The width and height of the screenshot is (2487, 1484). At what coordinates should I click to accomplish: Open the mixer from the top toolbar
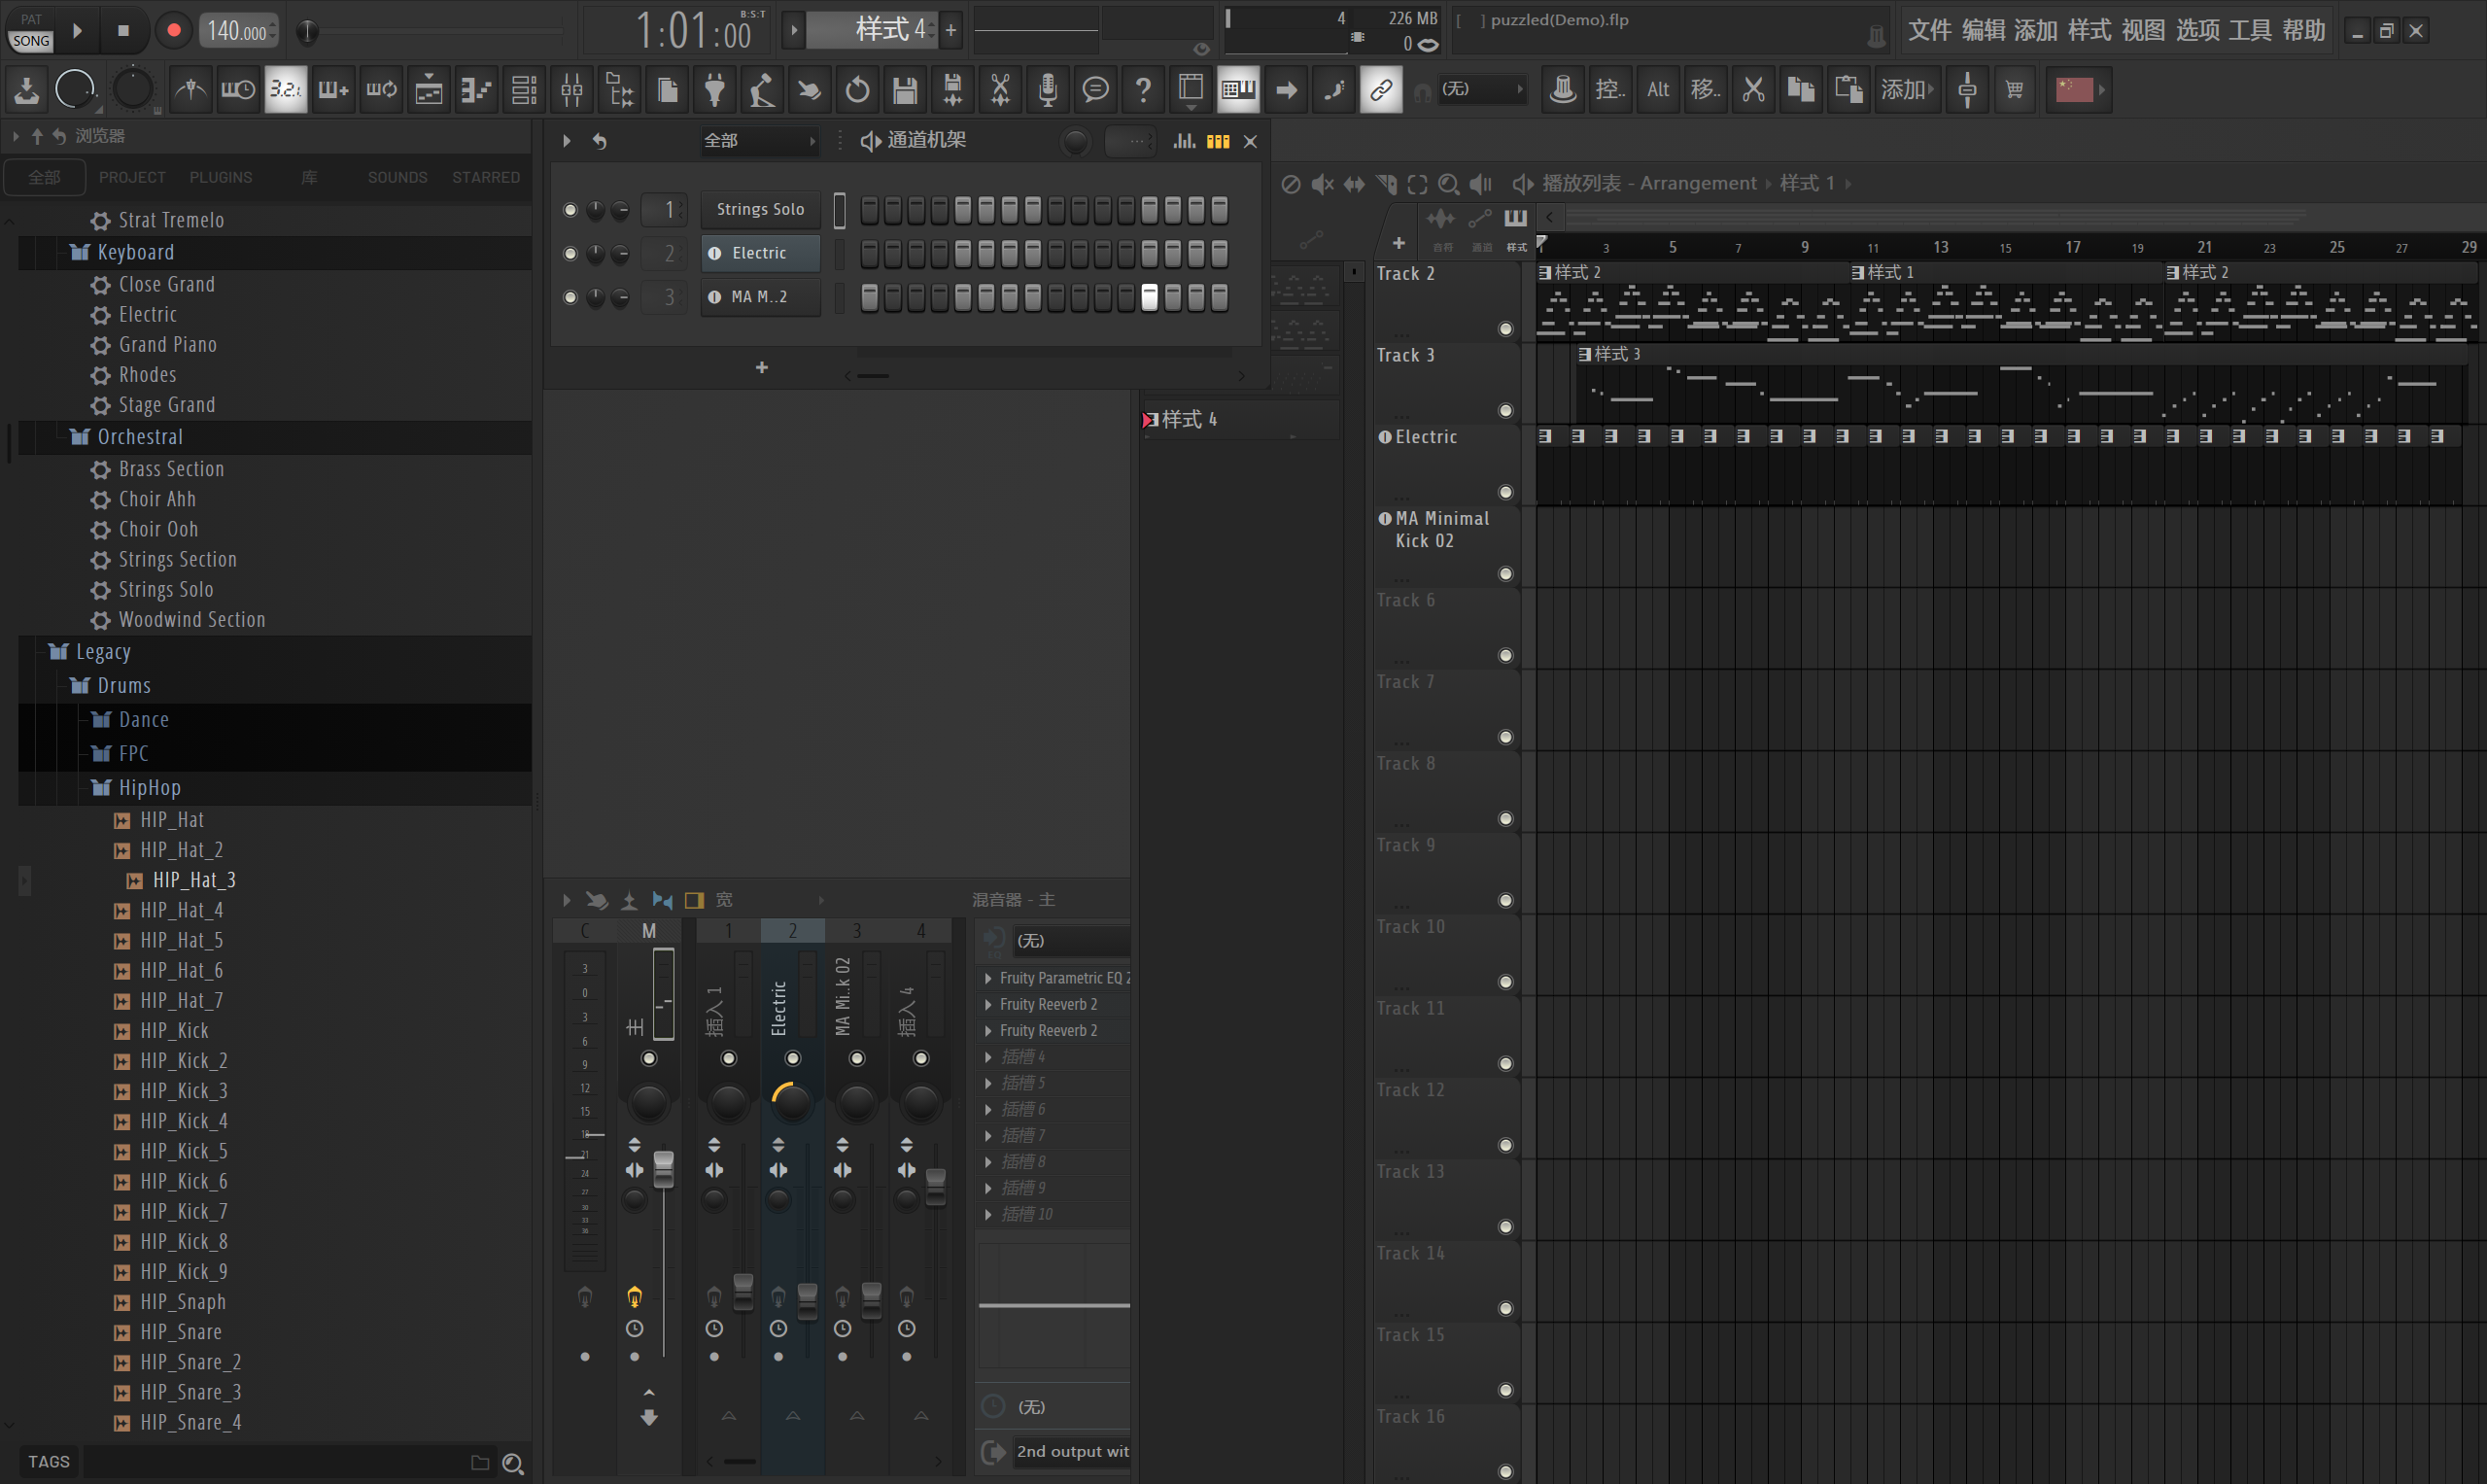(x=572, y=90)
